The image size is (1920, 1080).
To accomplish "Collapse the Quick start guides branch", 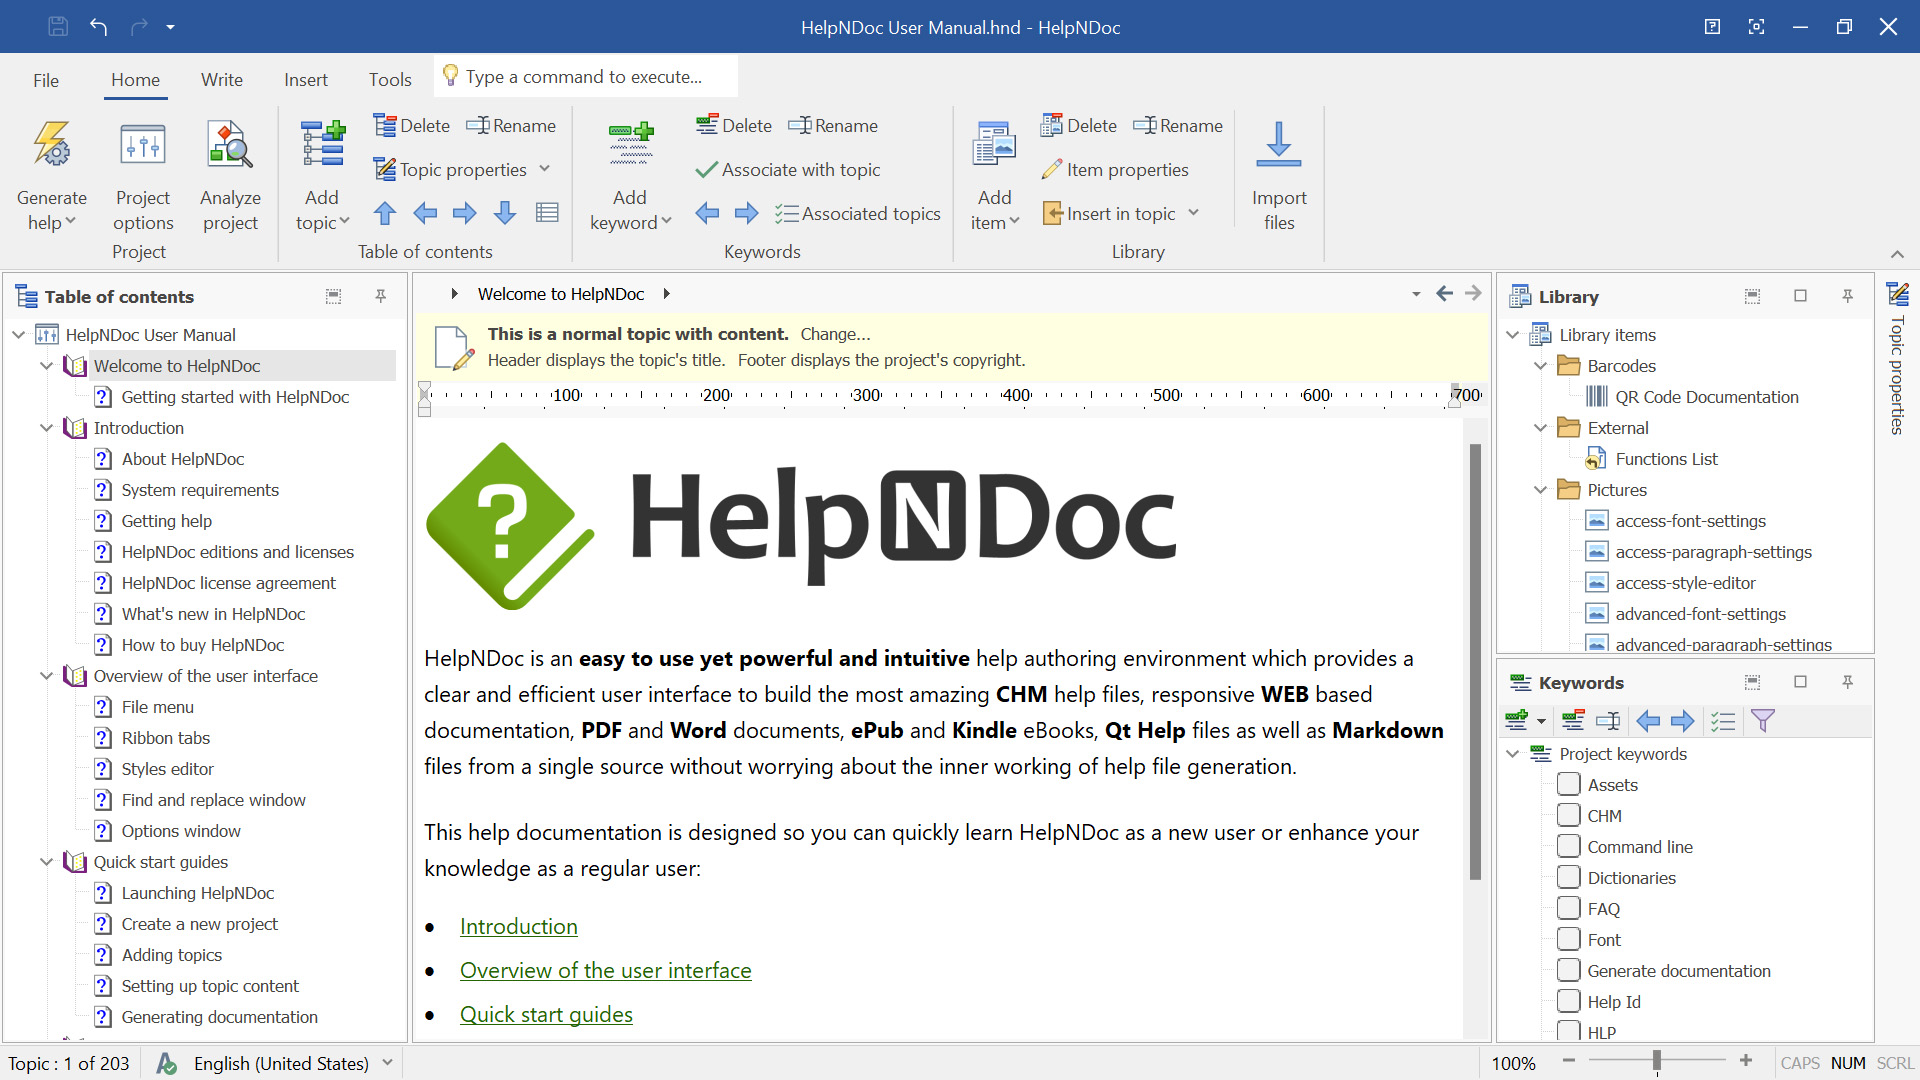I will (x=46, y=862).
